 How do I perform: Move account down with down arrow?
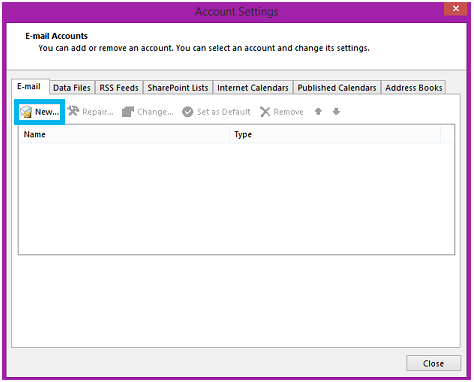tap(336, 112)
